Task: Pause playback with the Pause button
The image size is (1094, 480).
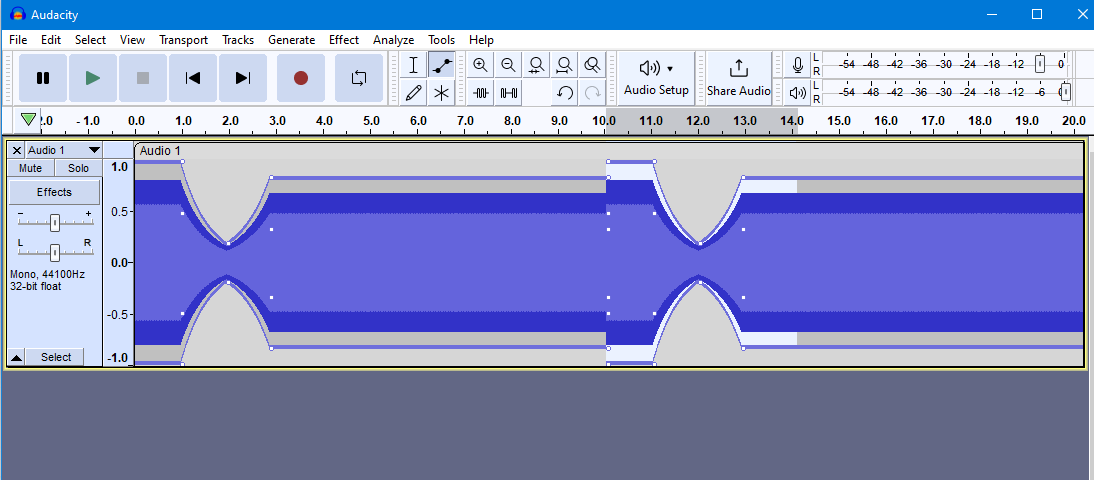Action: [43, 78]
